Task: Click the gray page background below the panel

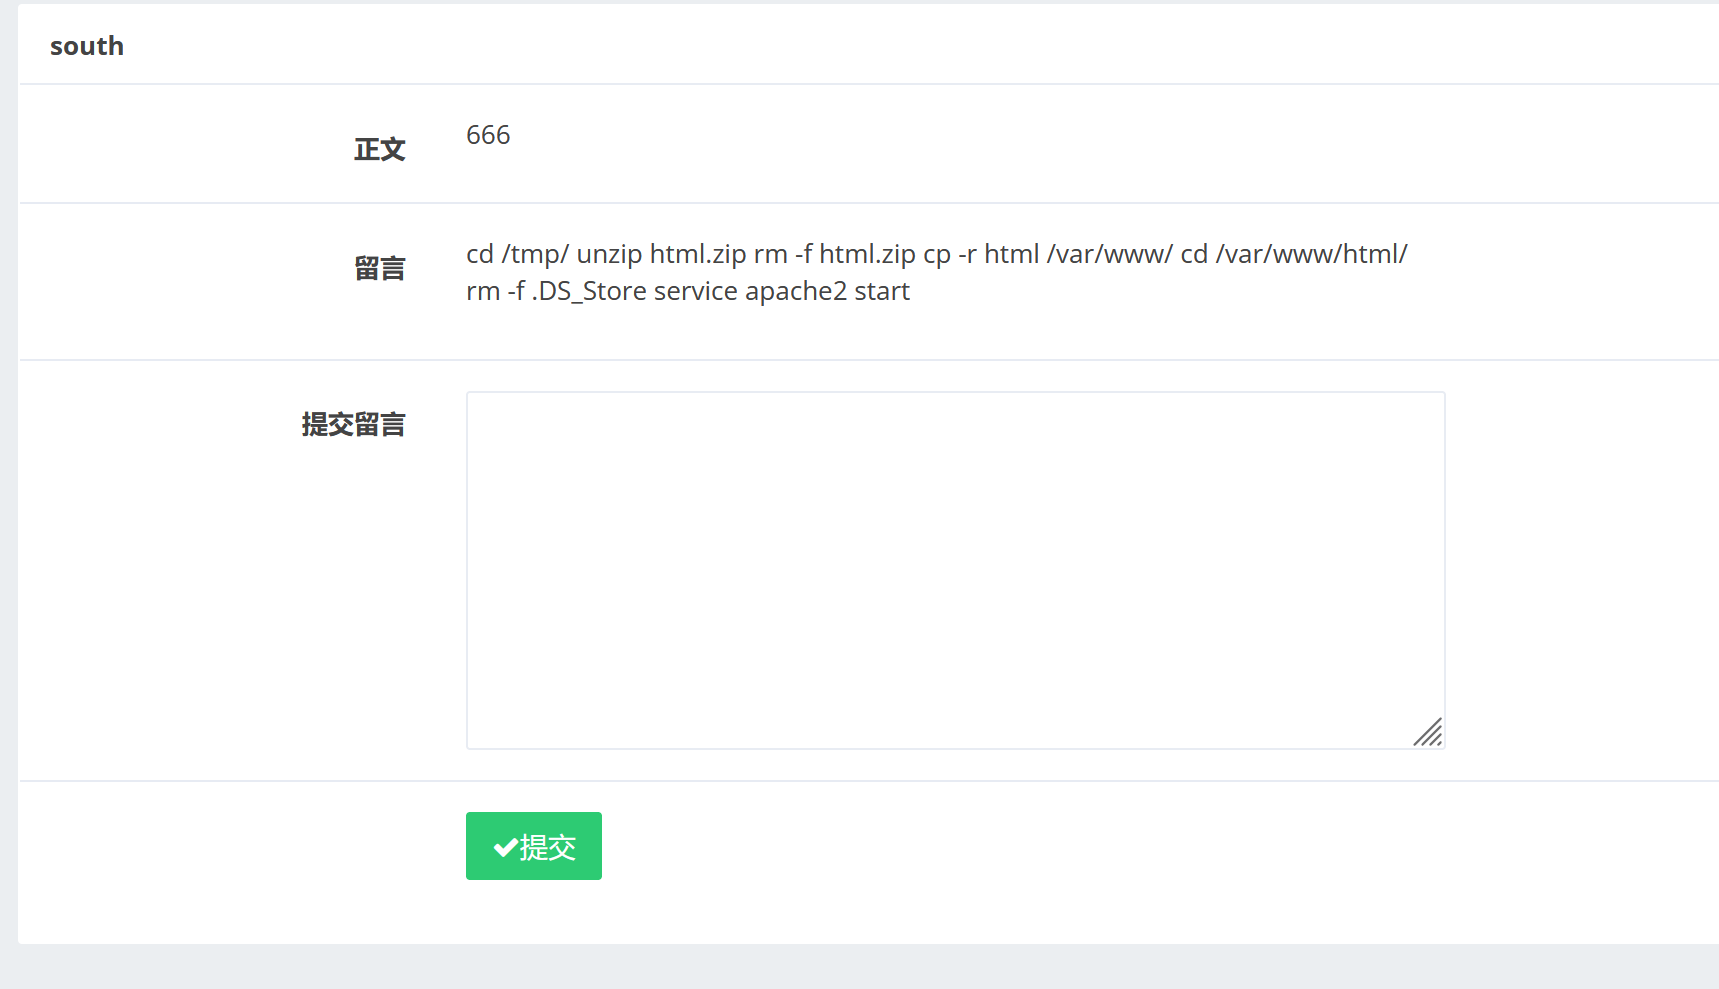Action: [860, 967]
